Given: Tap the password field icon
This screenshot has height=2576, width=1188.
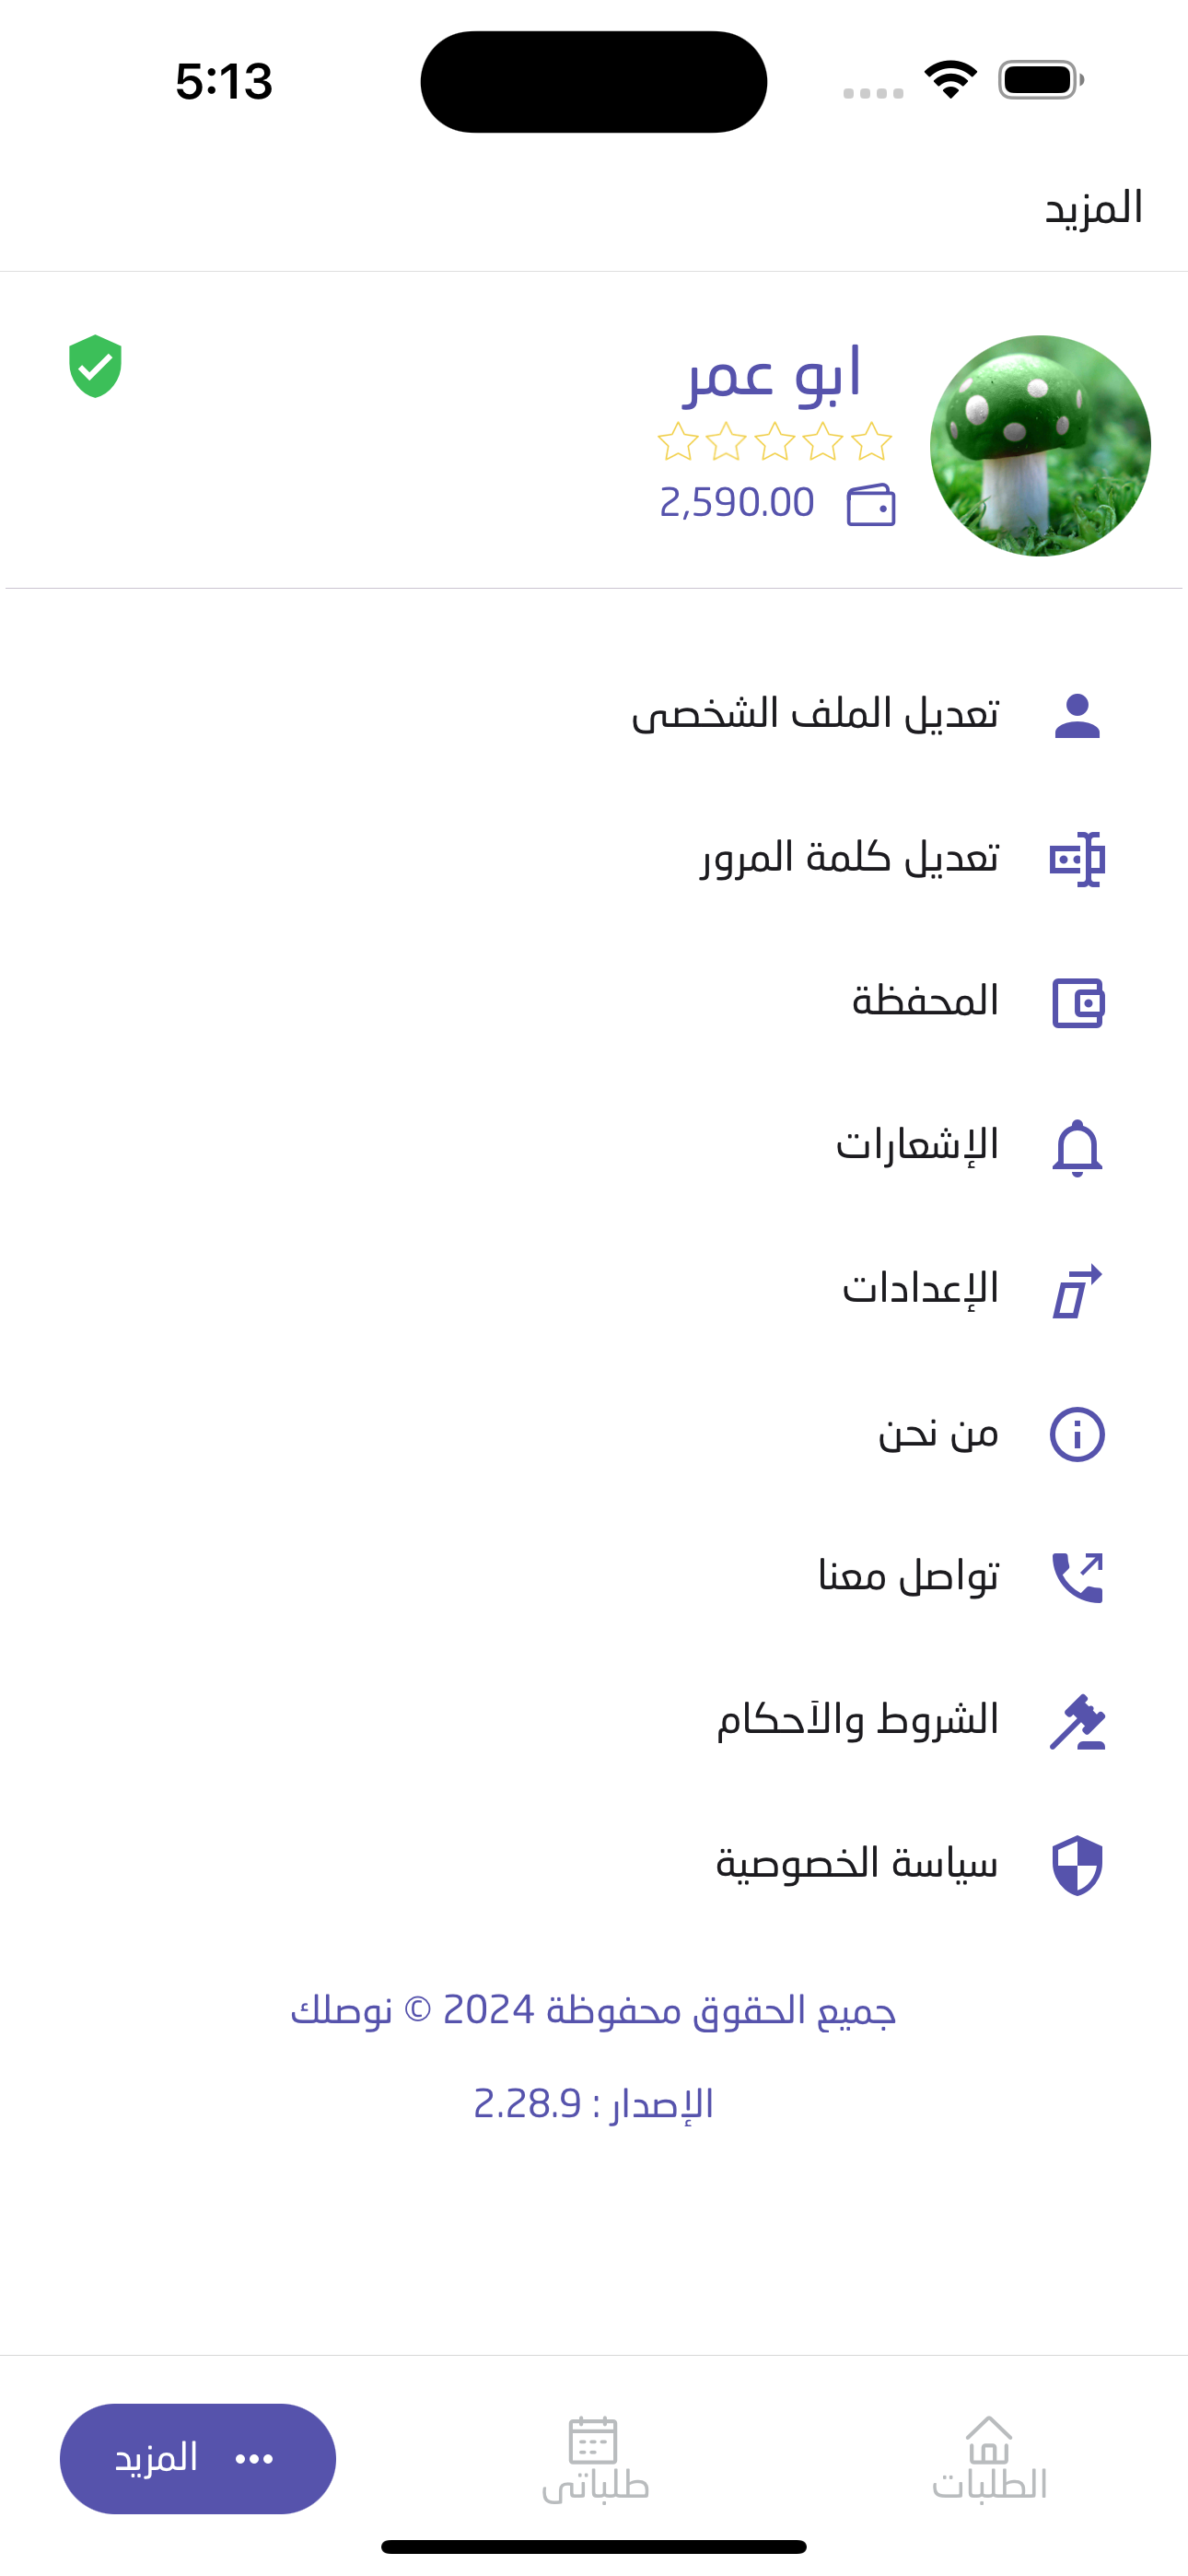Looking at the screenshot, I should (x=1077, y=859).
